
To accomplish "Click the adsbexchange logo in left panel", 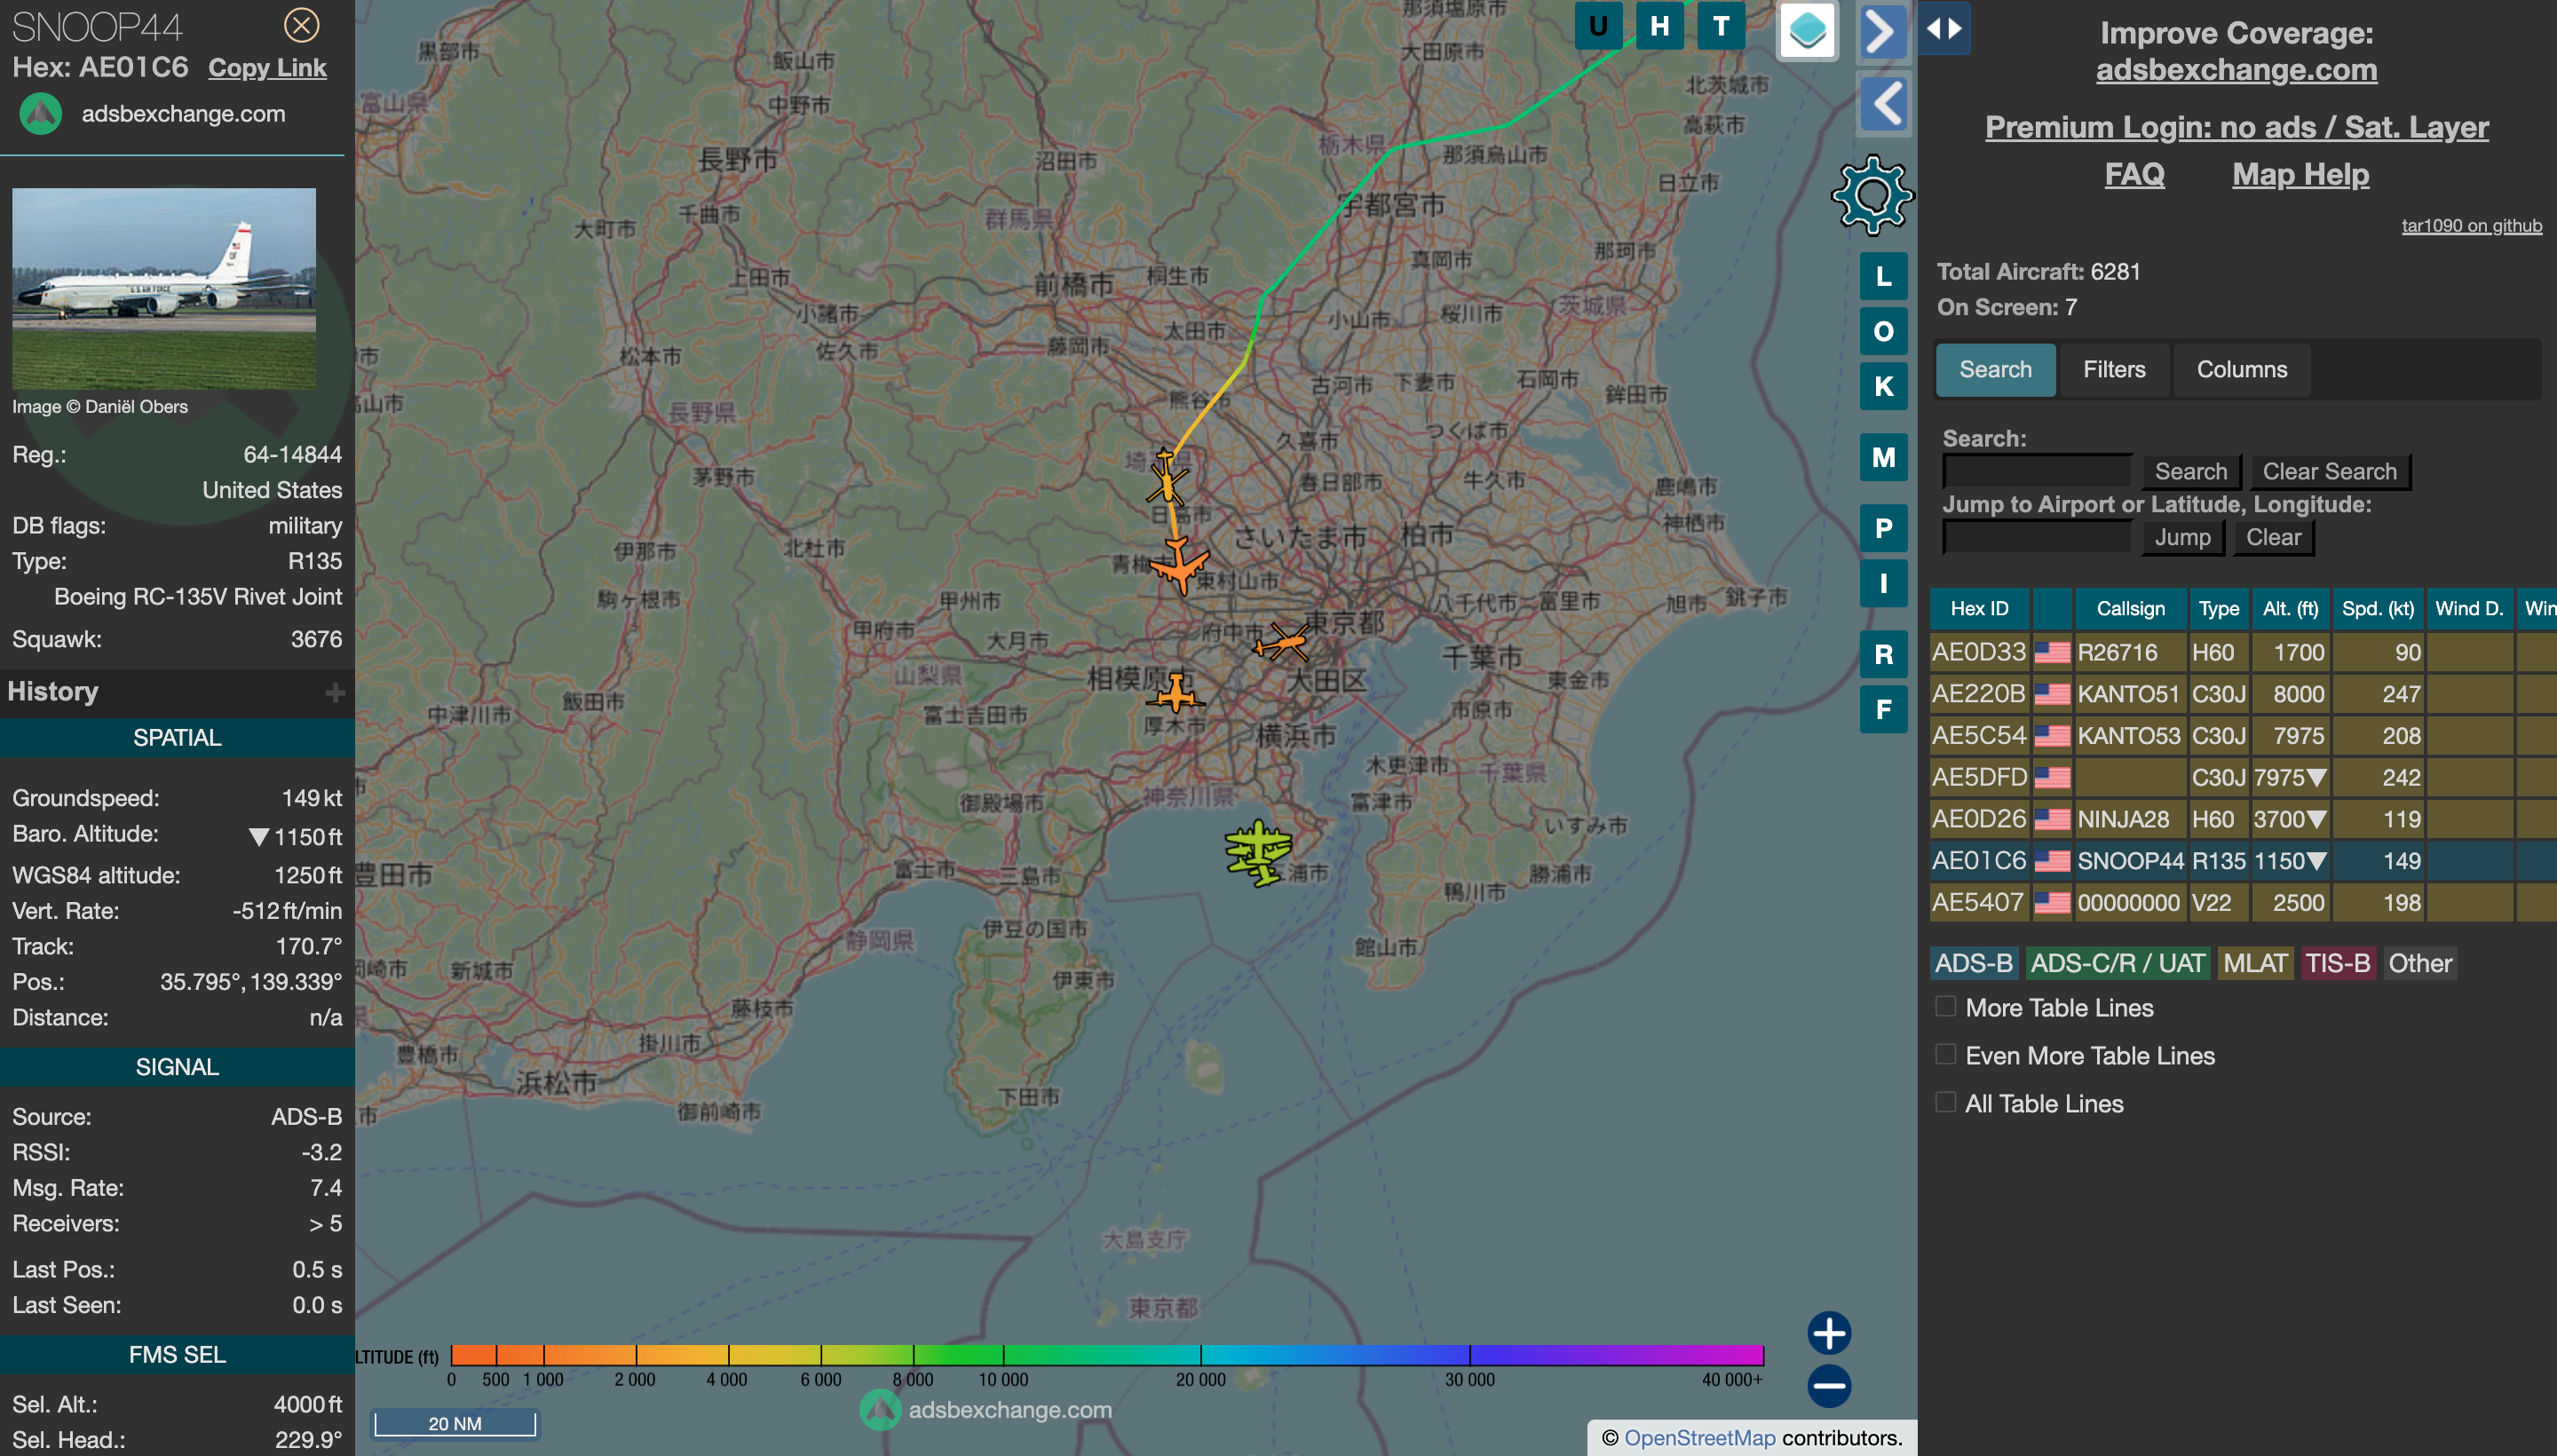I will point(41,114).
